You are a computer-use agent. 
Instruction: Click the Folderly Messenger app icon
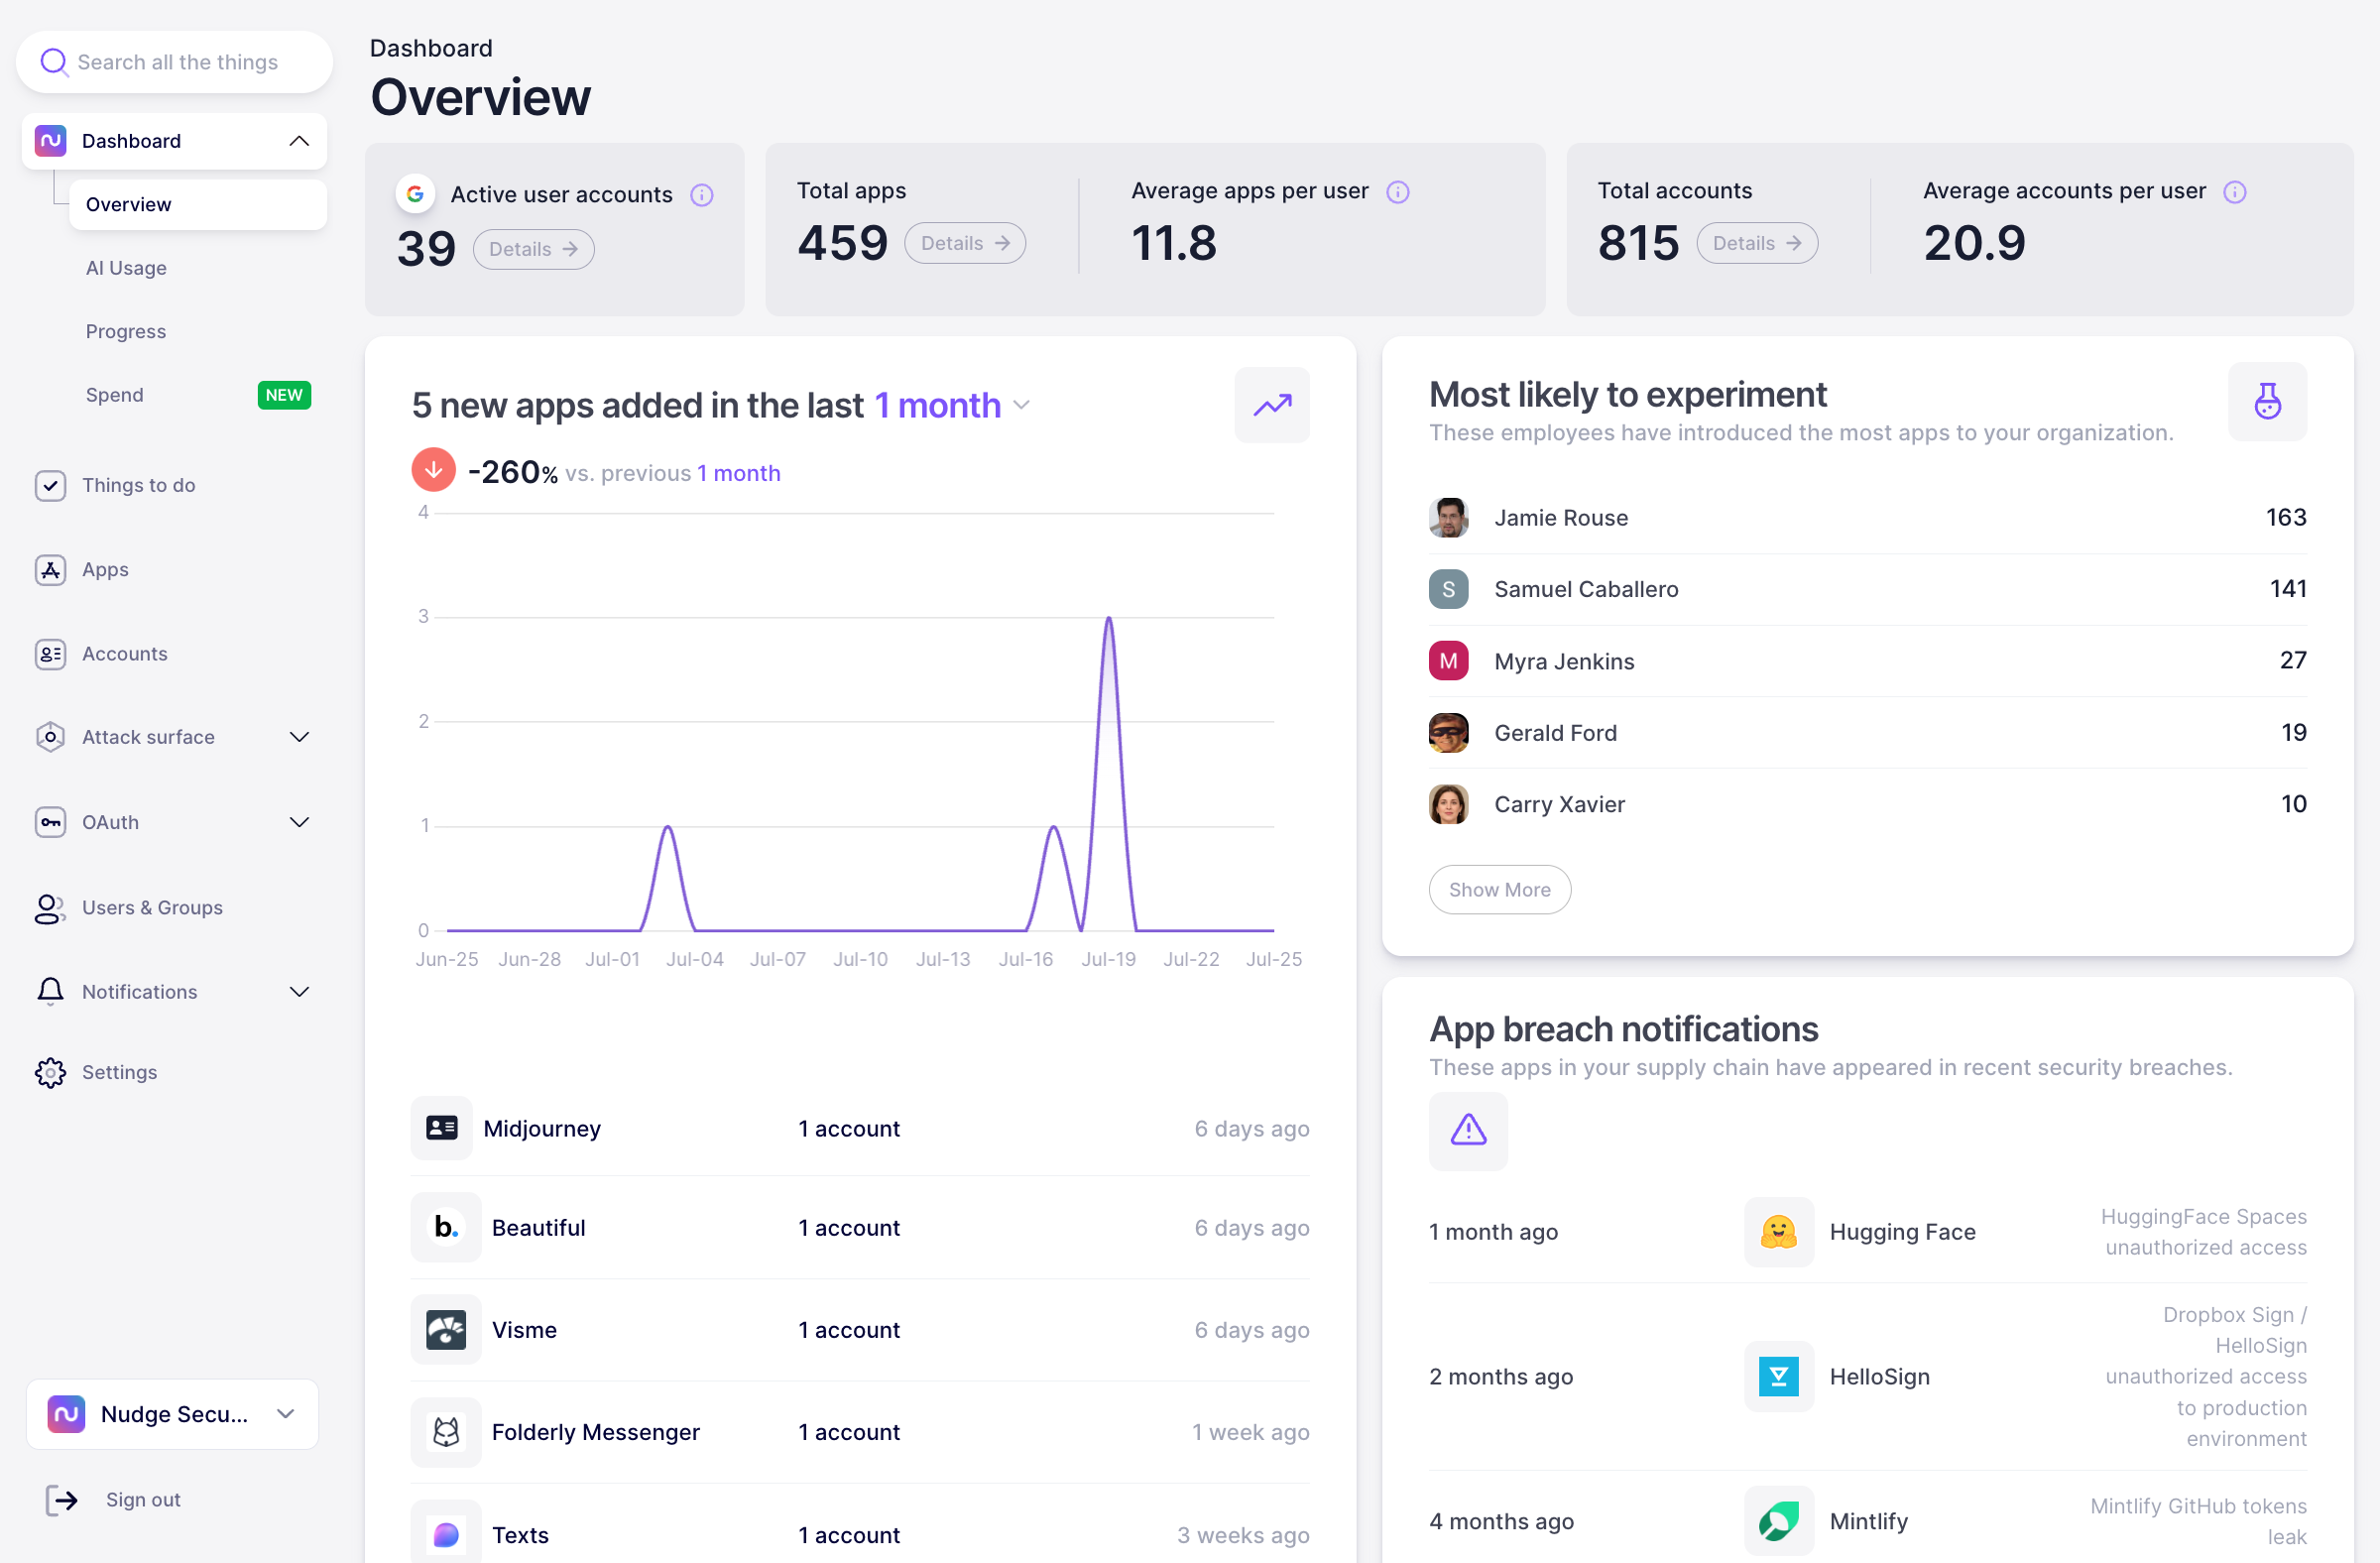click(x=446, y=1432)
